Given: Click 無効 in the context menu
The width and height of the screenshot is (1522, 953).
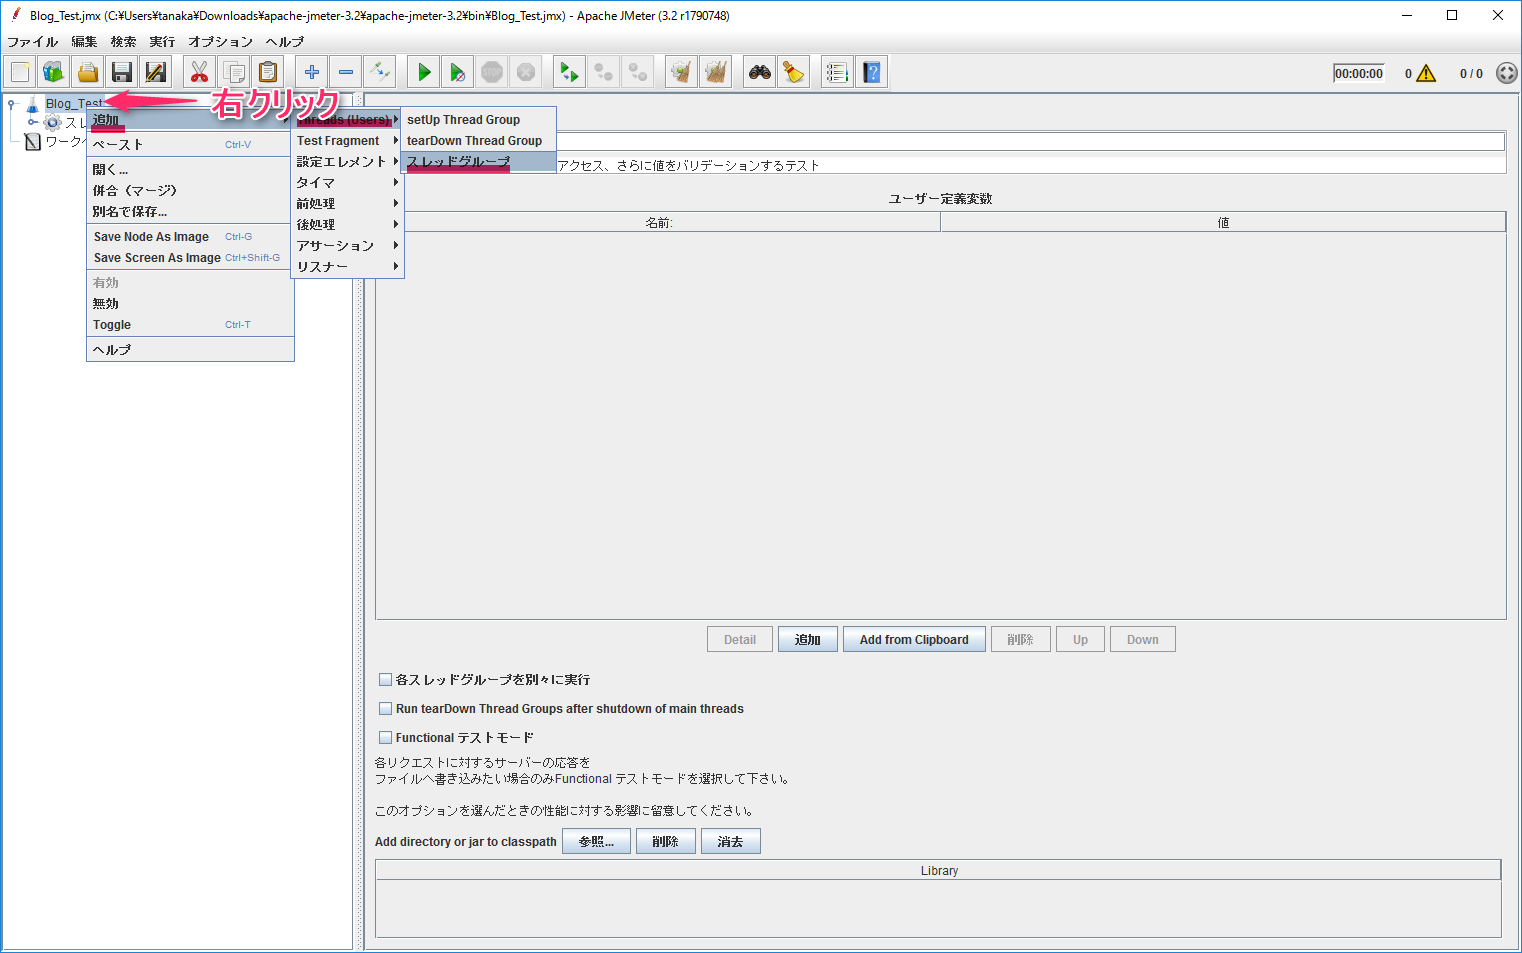Looking at the screenshot, I should [x=190, y=304].
